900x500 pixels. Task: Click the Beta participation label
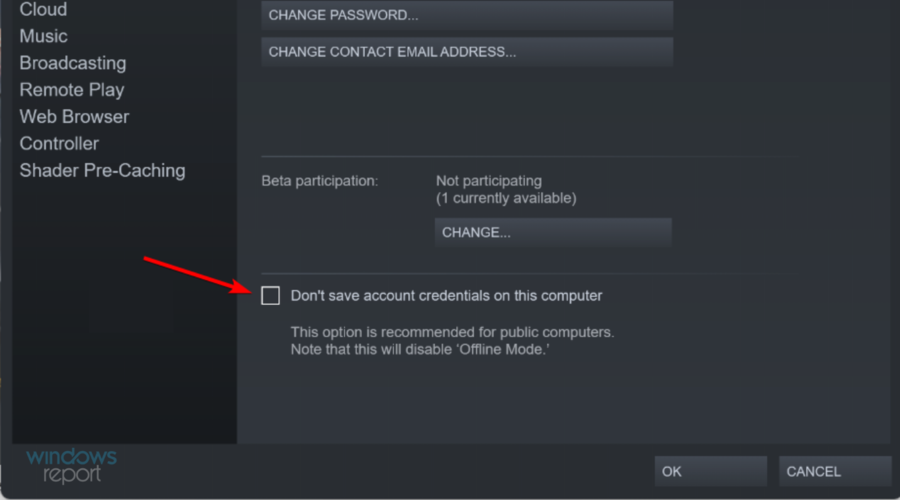320,181
